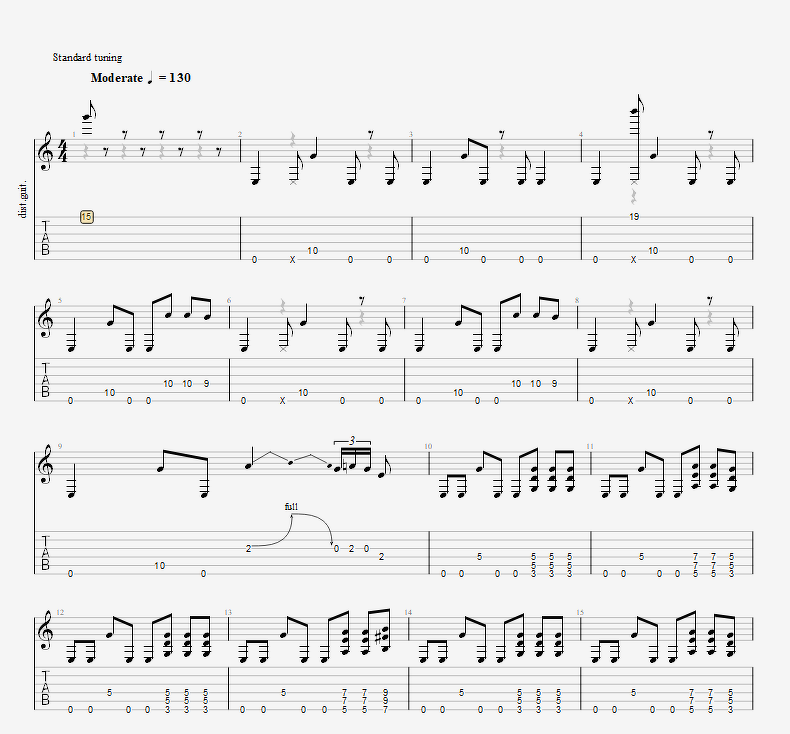
Task: Select measure number 15 marker
Action: pyautogui.click(x=580, y=612)
